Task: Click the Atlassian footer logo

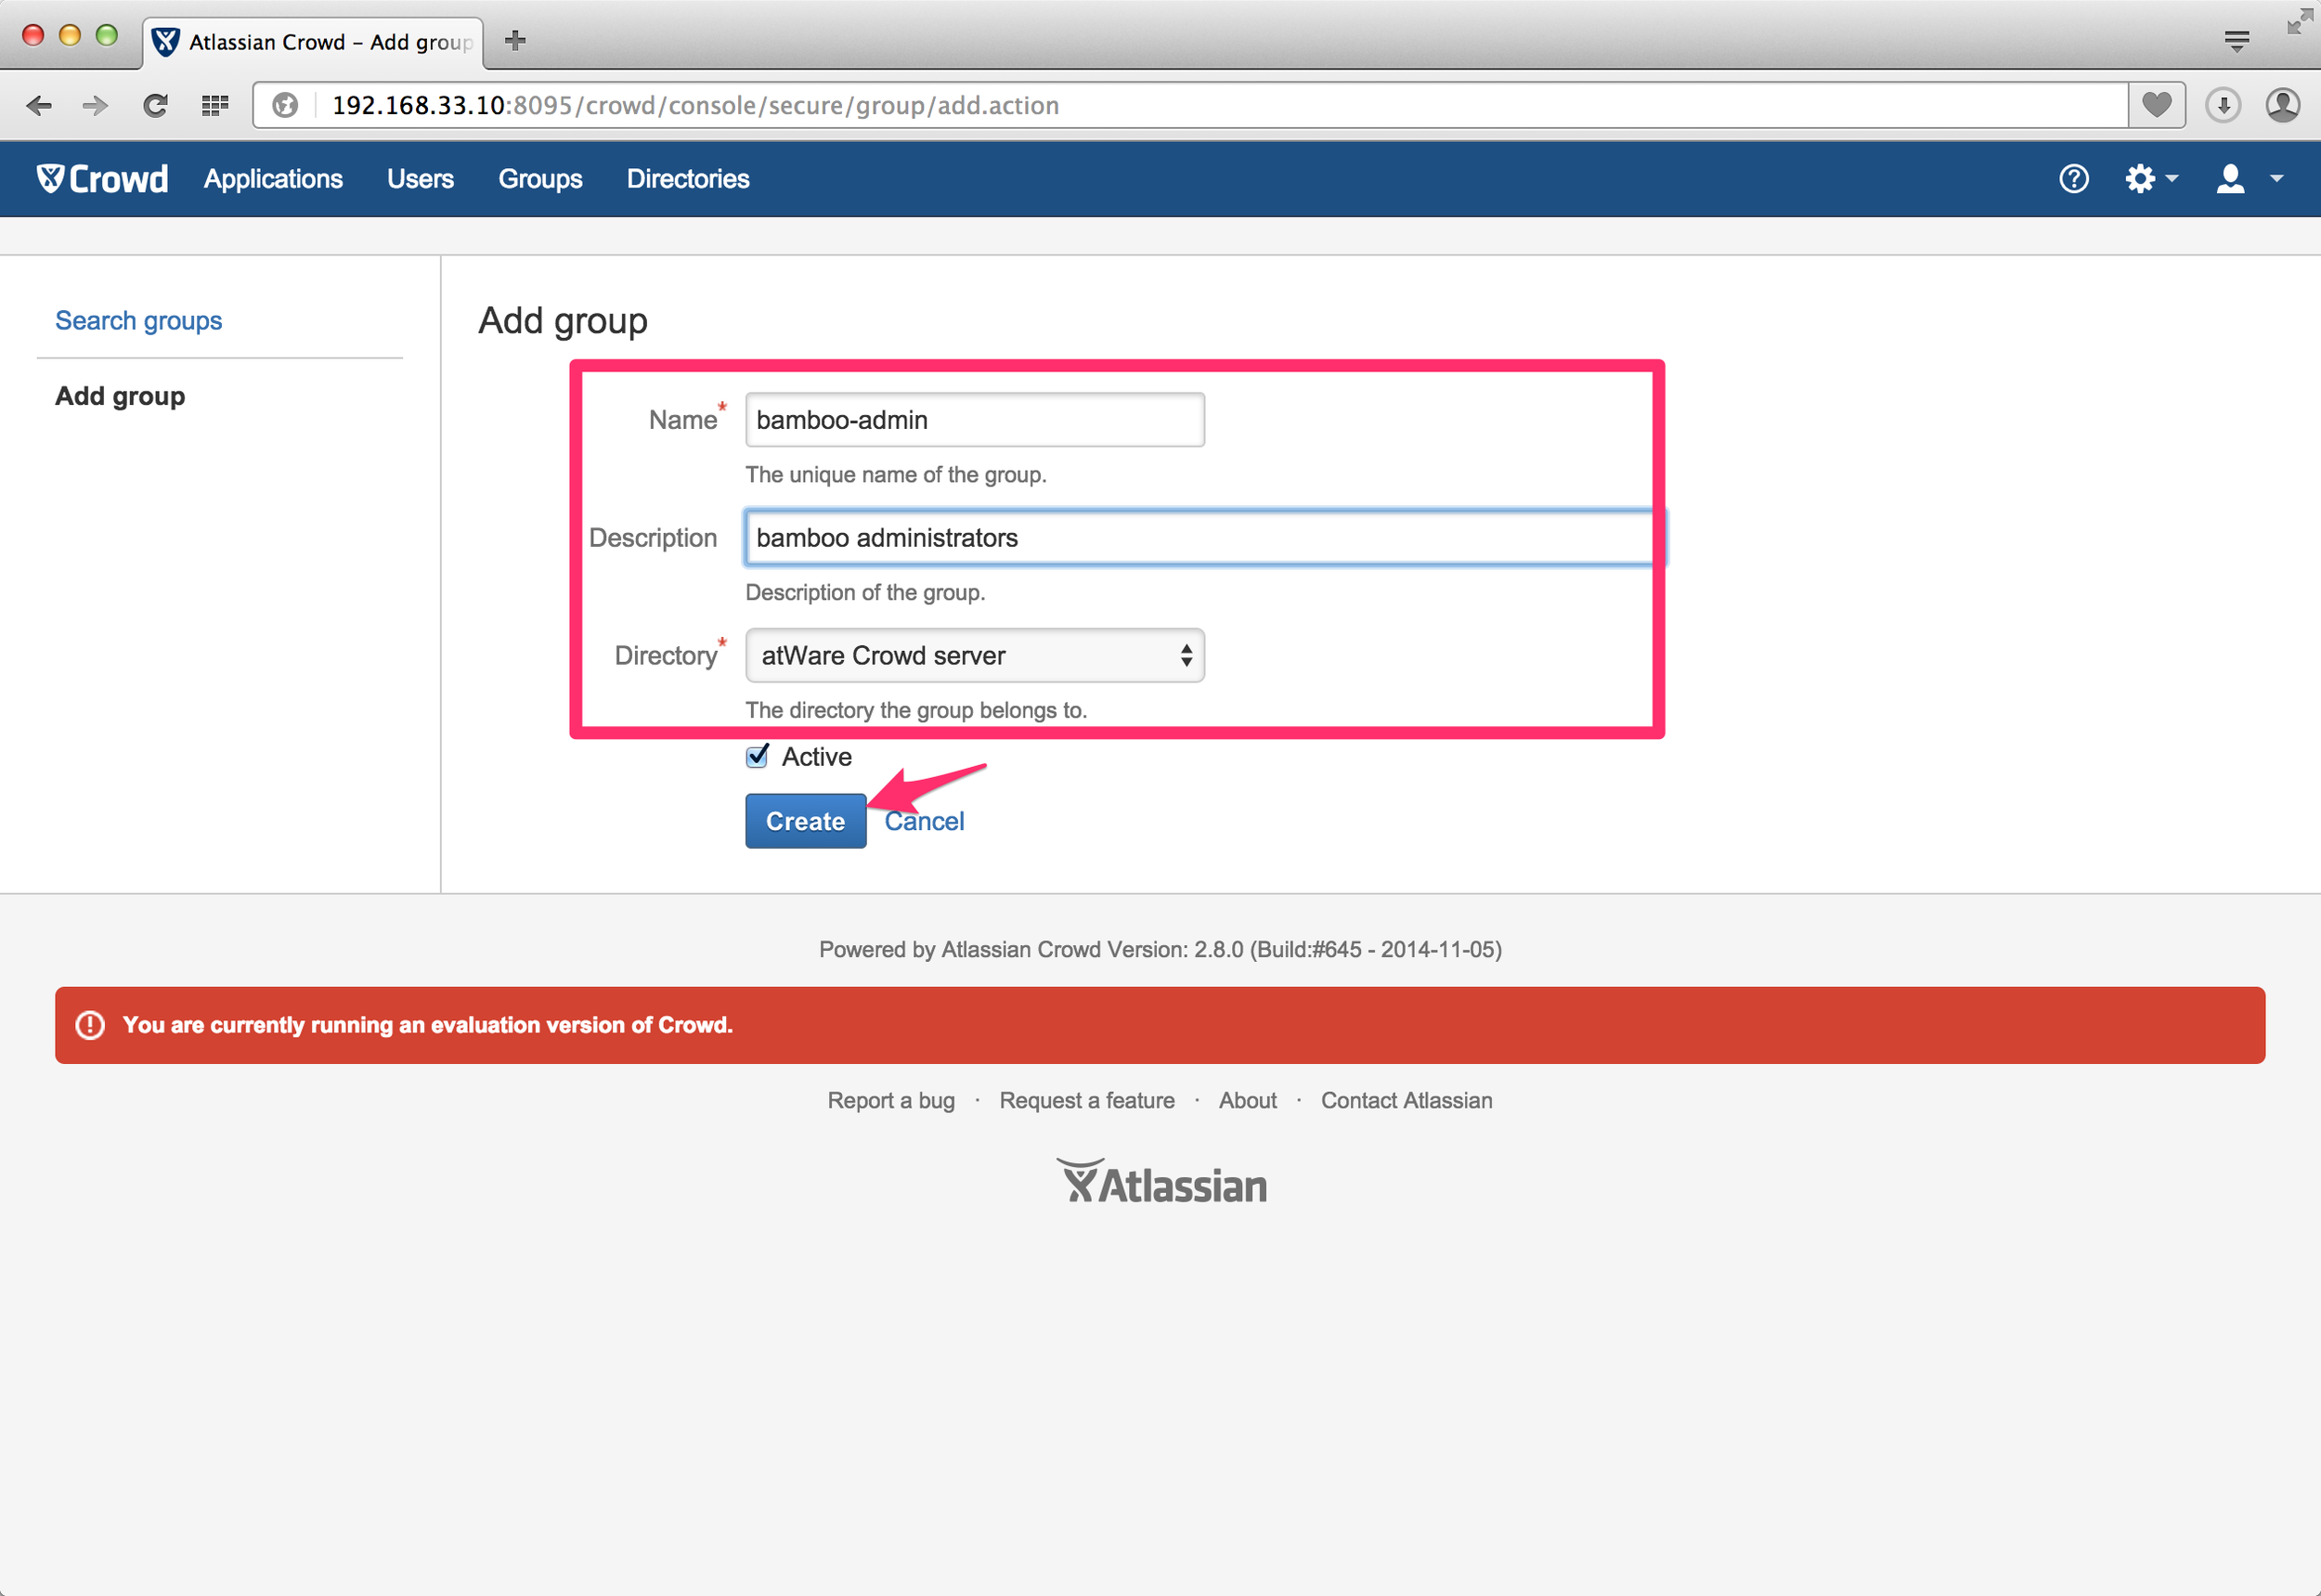Action: (x=1162, y=1181)
